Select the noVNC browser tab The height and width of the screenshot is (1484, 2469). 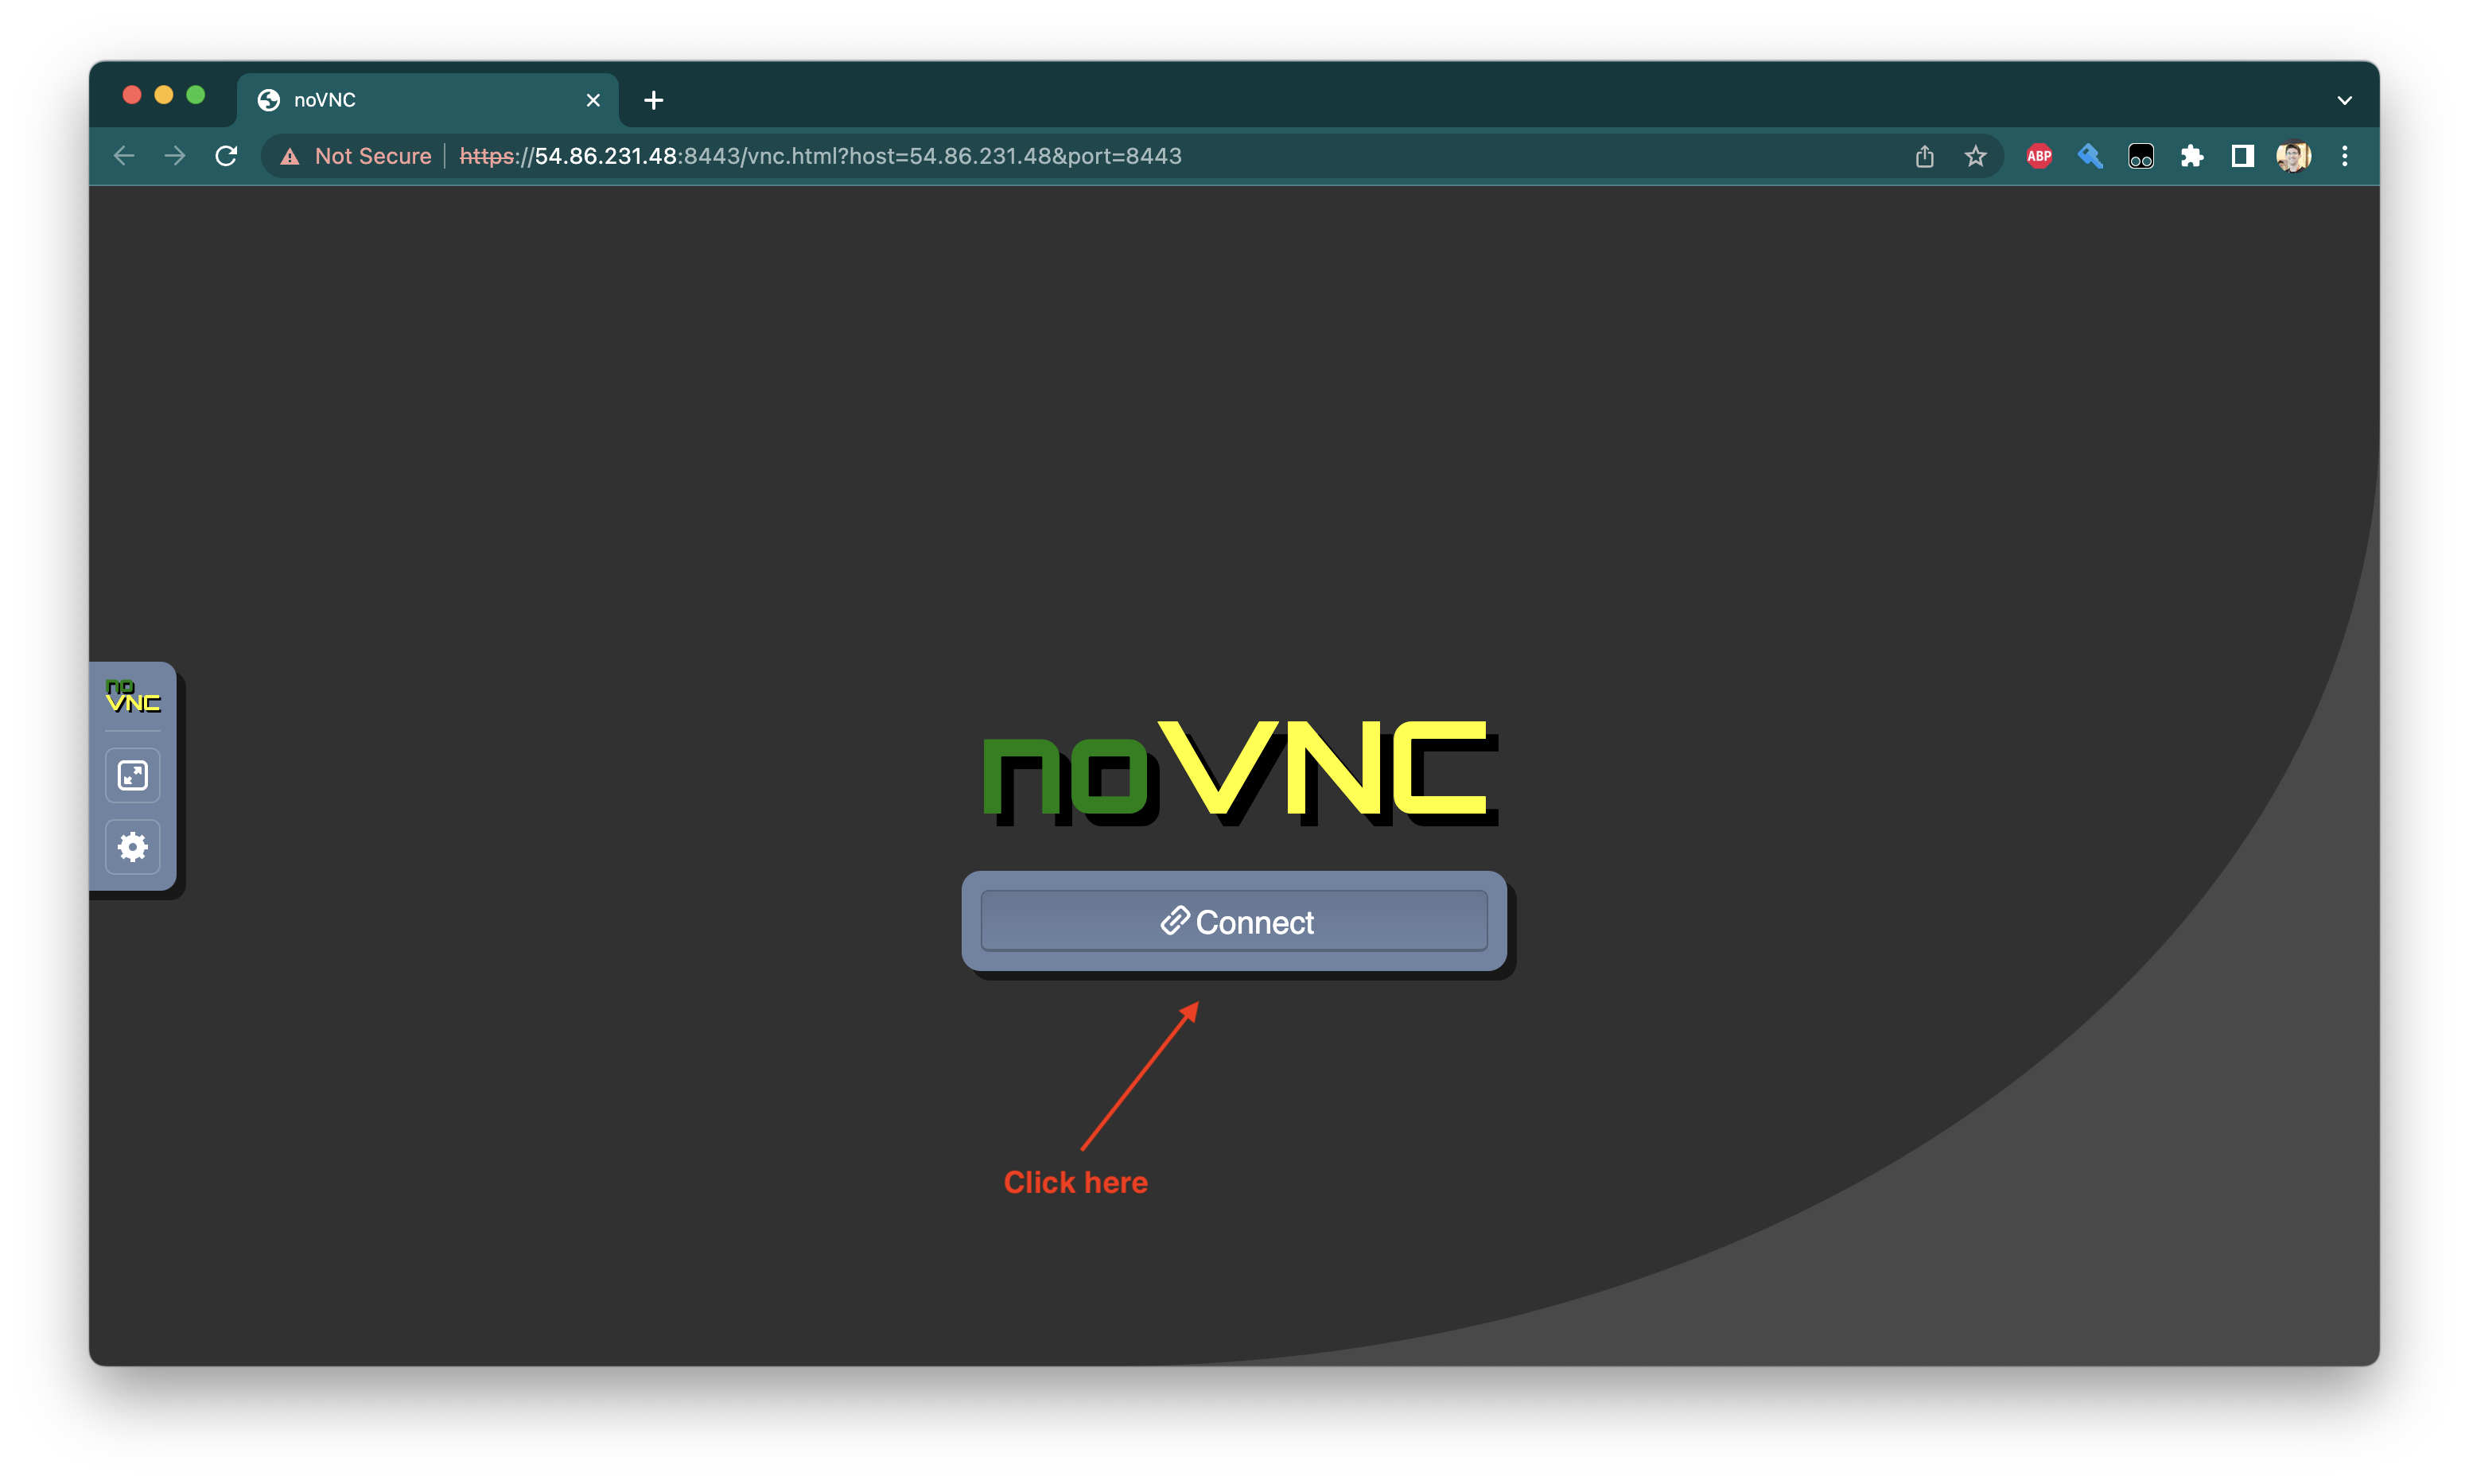click(x=428, y=100)
